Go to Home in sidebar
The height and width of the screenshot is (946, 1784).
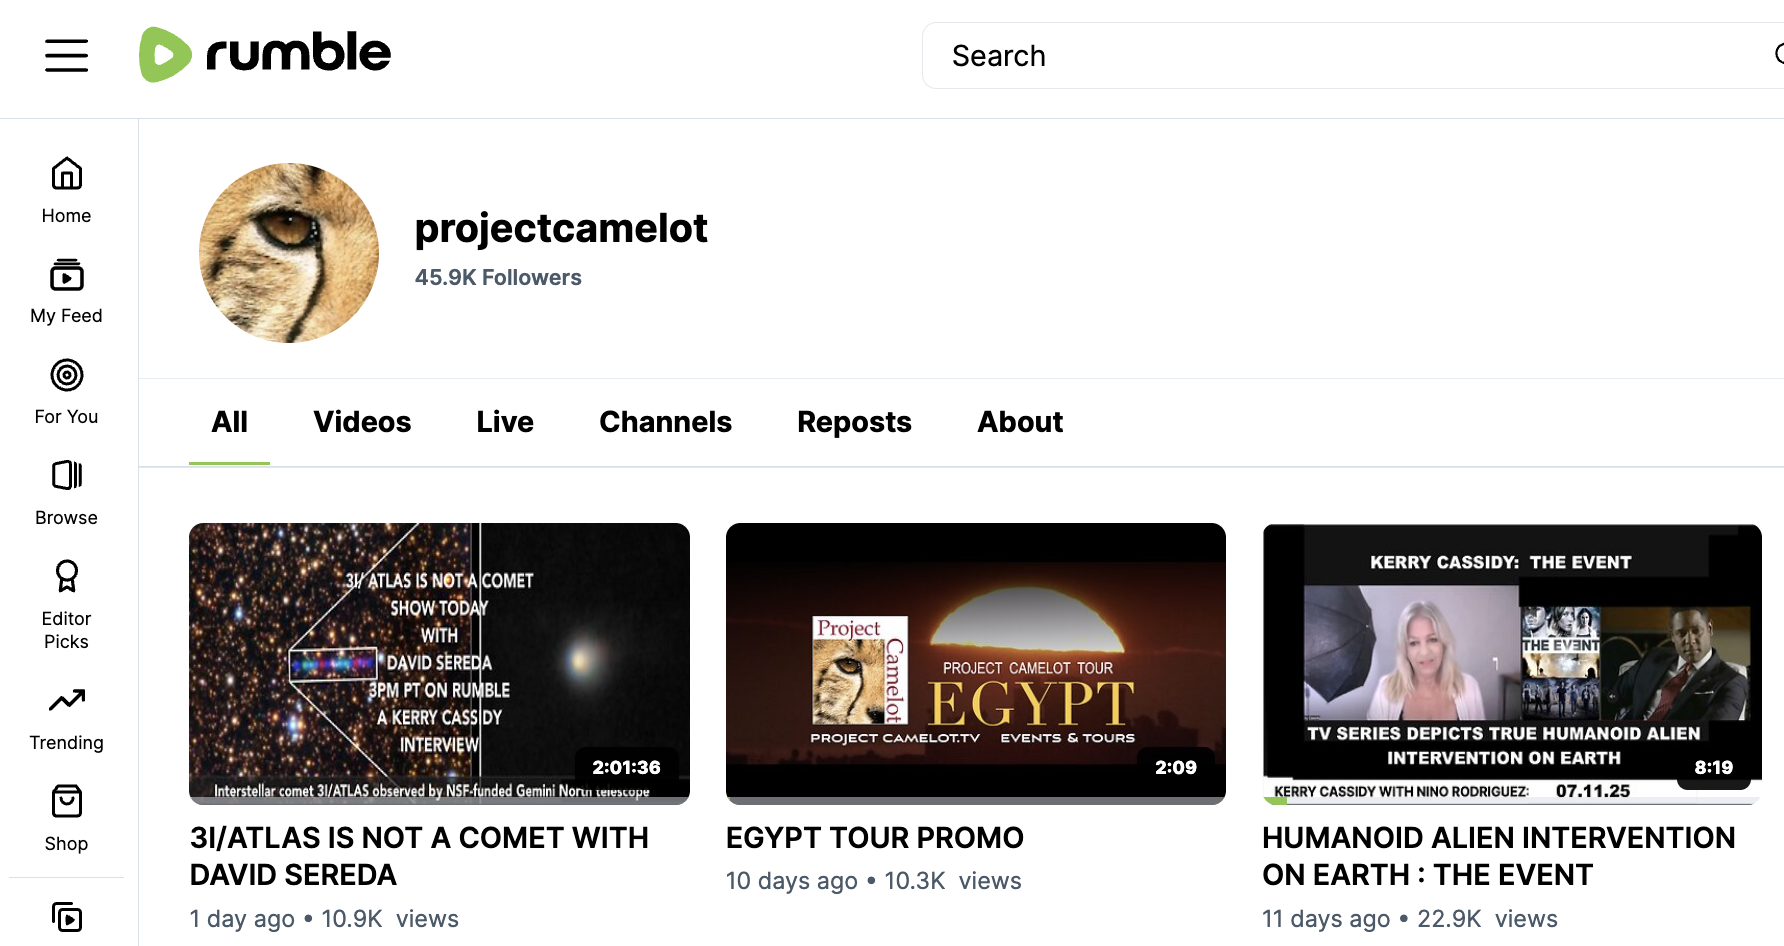click(x=66, y=190)
